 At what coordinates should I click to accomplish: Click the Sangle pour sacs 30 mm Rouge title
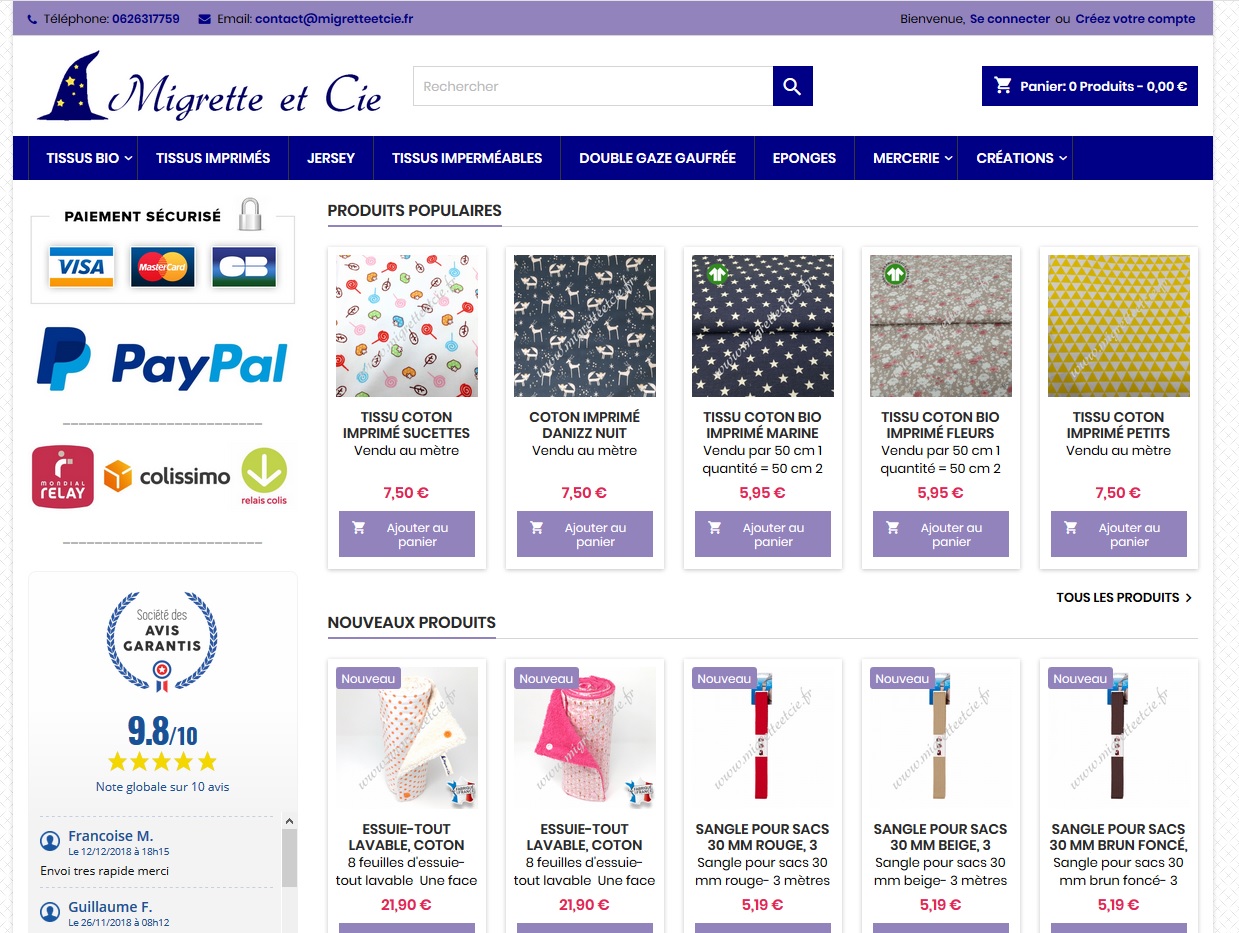(763, 837)
